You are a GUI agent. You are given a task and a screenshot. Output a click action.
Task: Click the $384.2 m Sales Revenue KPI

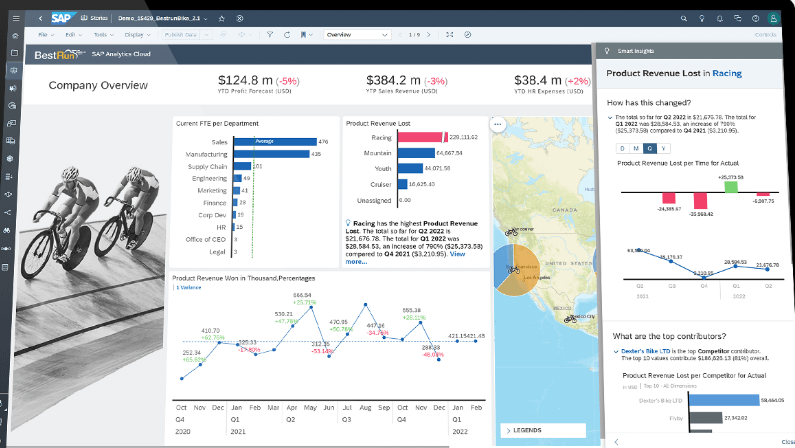pos(407,84)
